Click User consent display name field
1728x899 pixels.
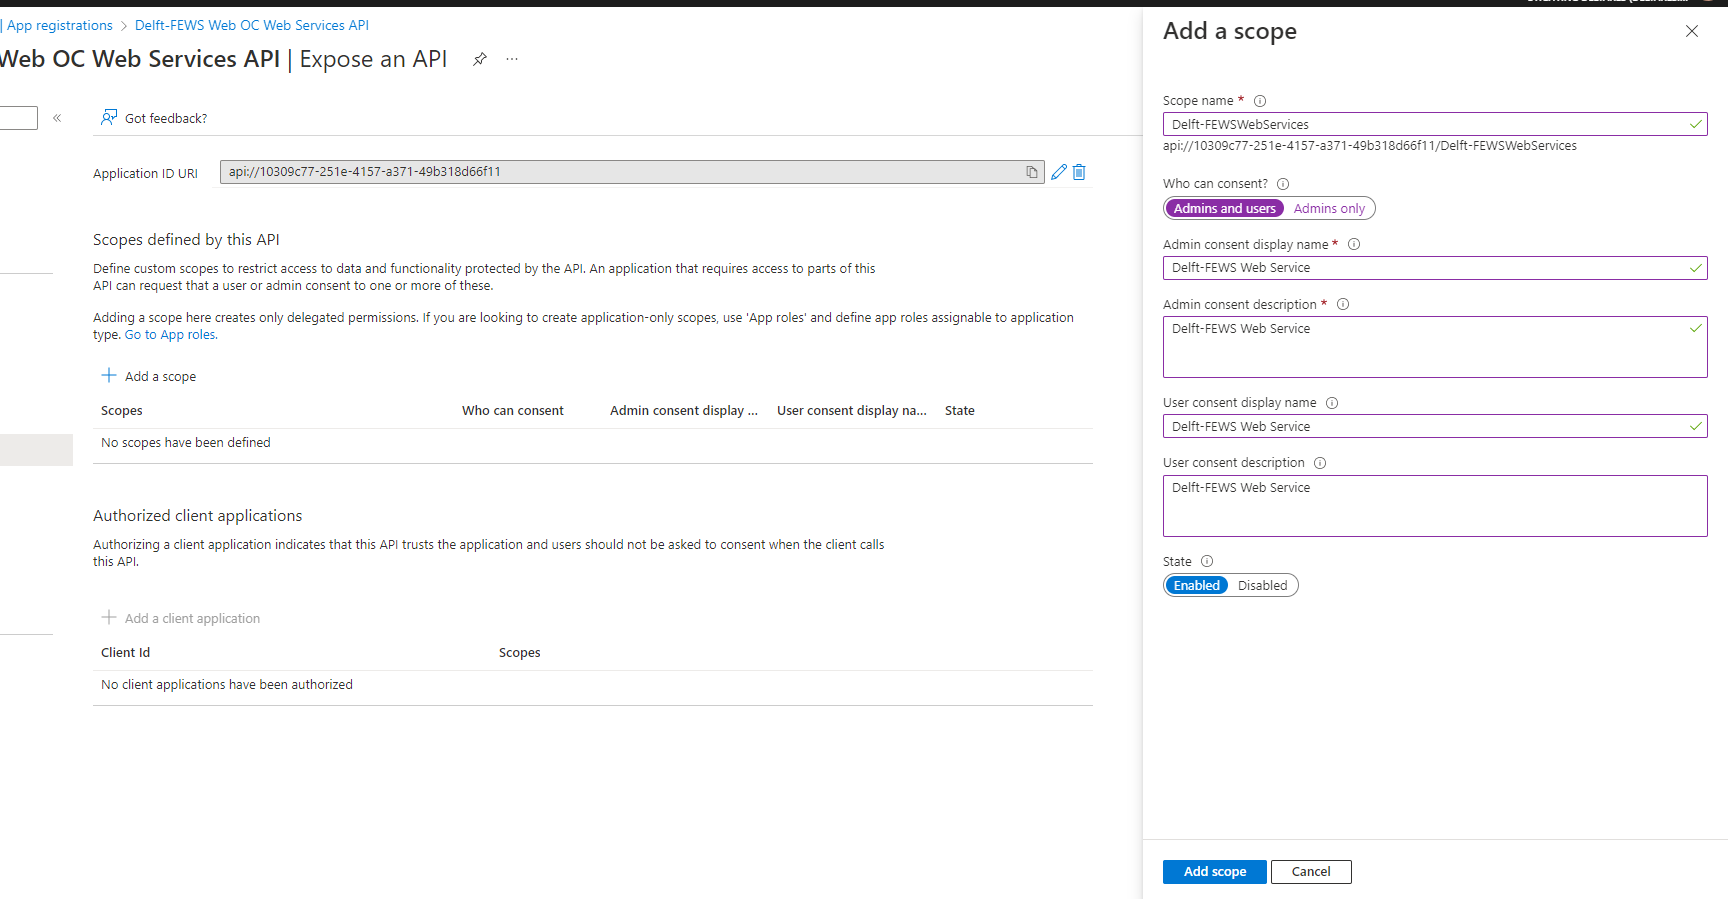(1435, 426)
